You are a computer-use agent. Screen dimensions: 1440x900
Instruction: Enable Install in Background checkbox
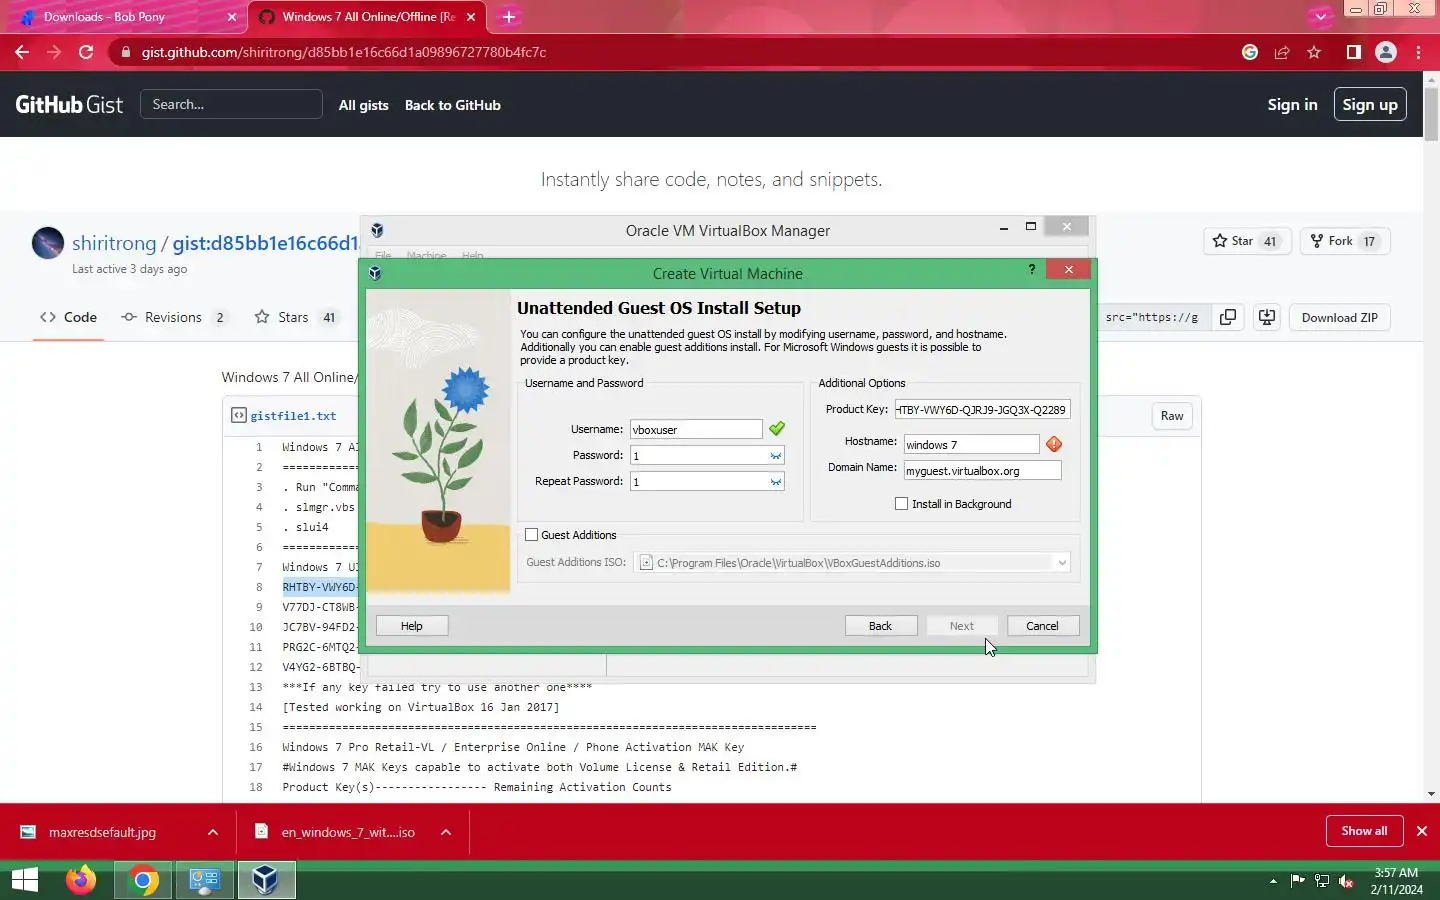coord(901,504)
